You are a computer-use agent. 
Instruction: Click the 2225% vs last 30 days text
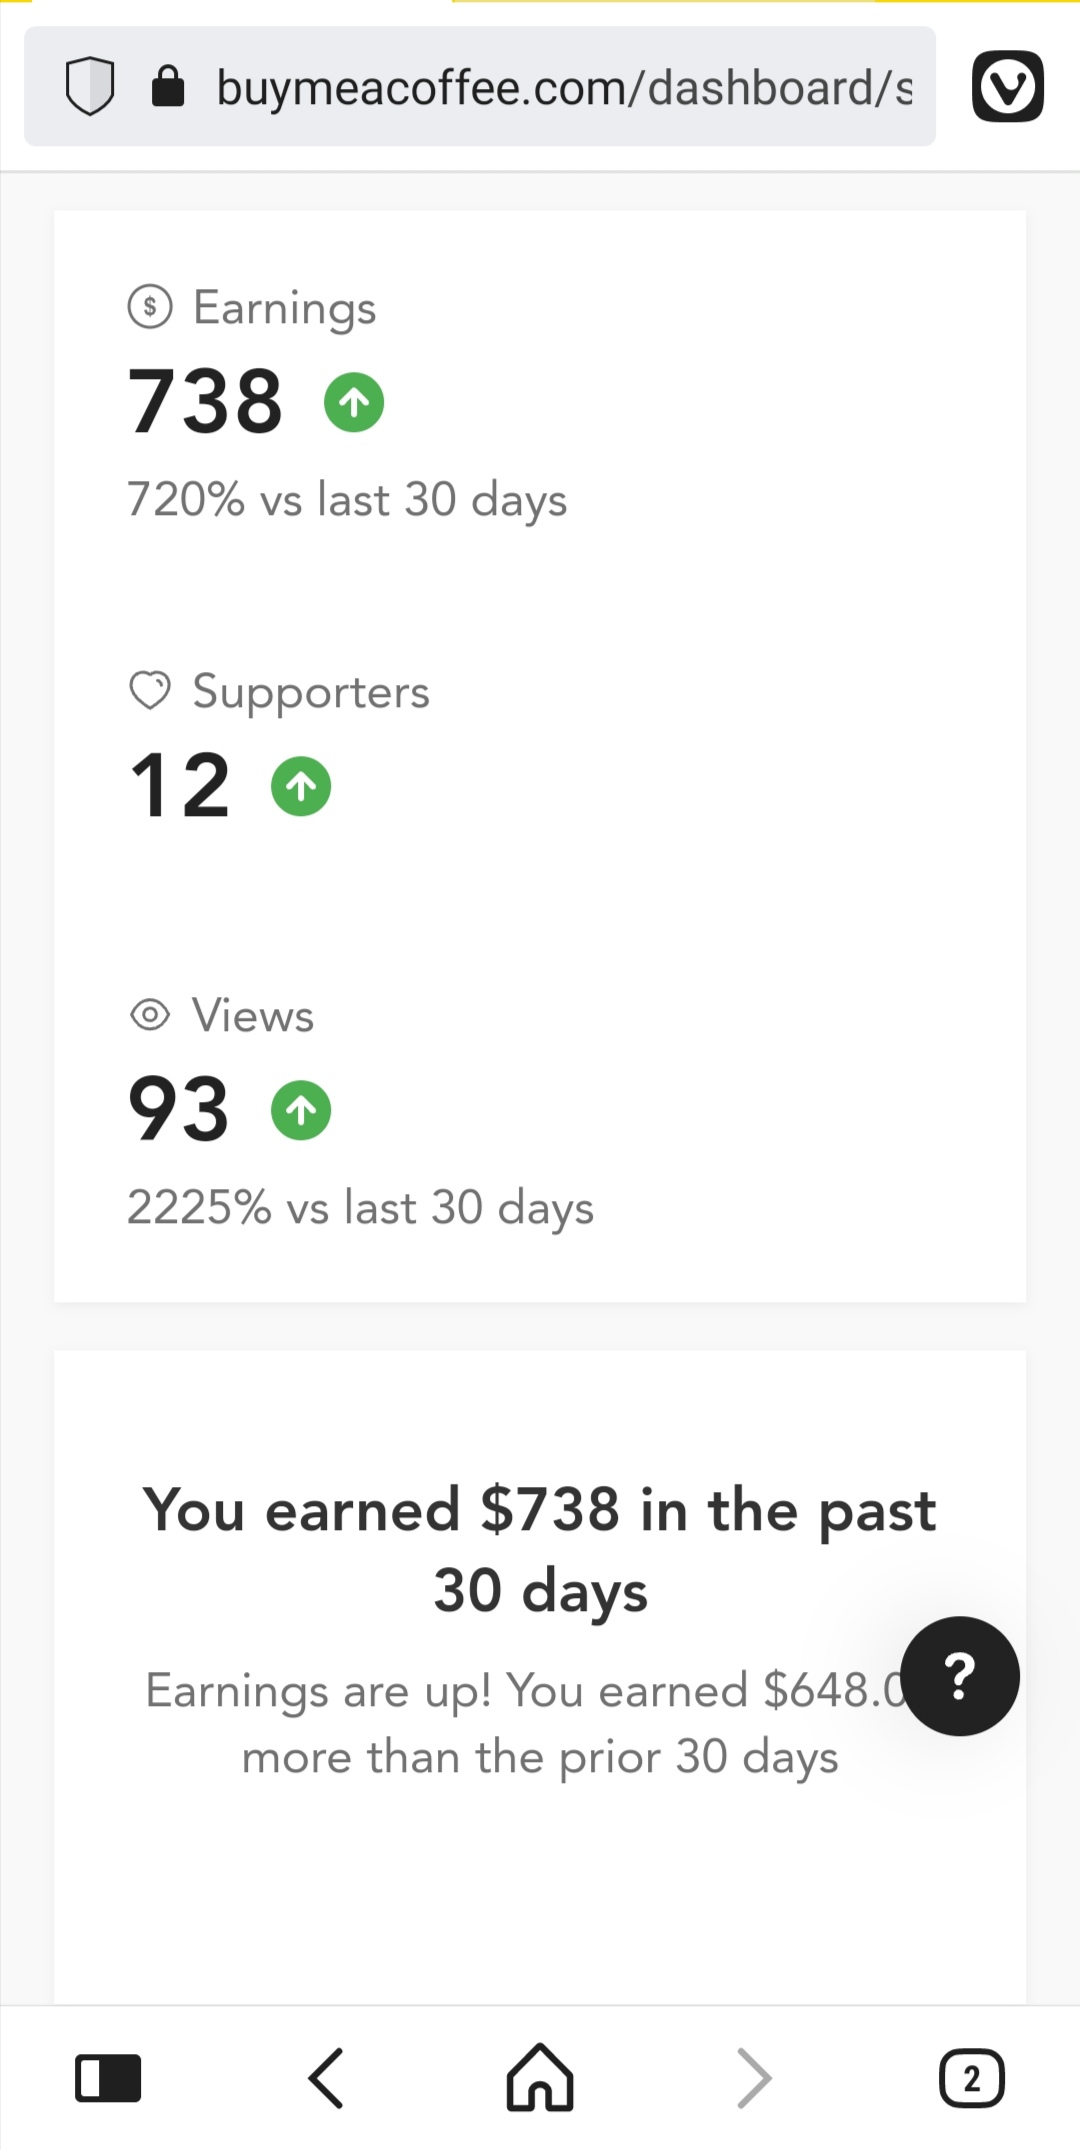pos(360,1207)
